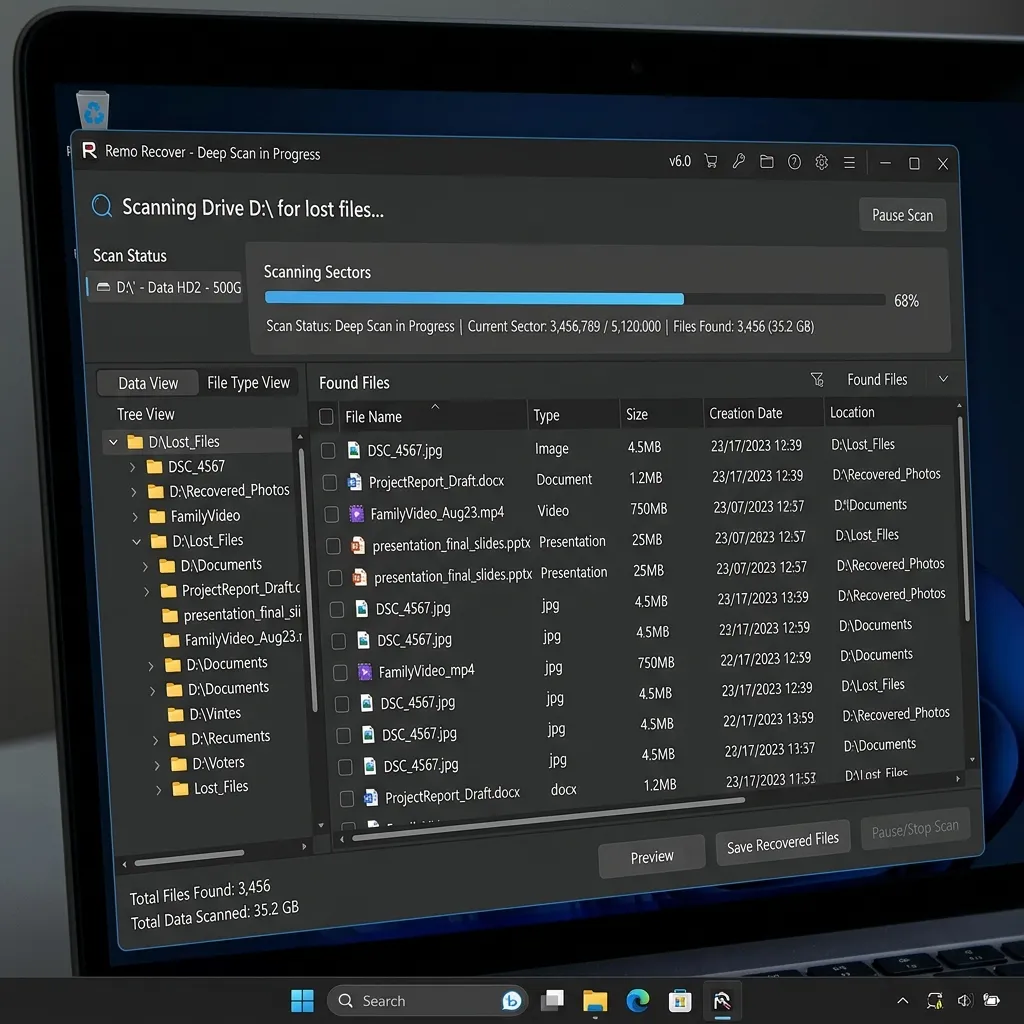Image resolution: width=1024 pixels, height=1024 pixels.
Task: Open the hamburger menu icon
Action: pos(849,163)
